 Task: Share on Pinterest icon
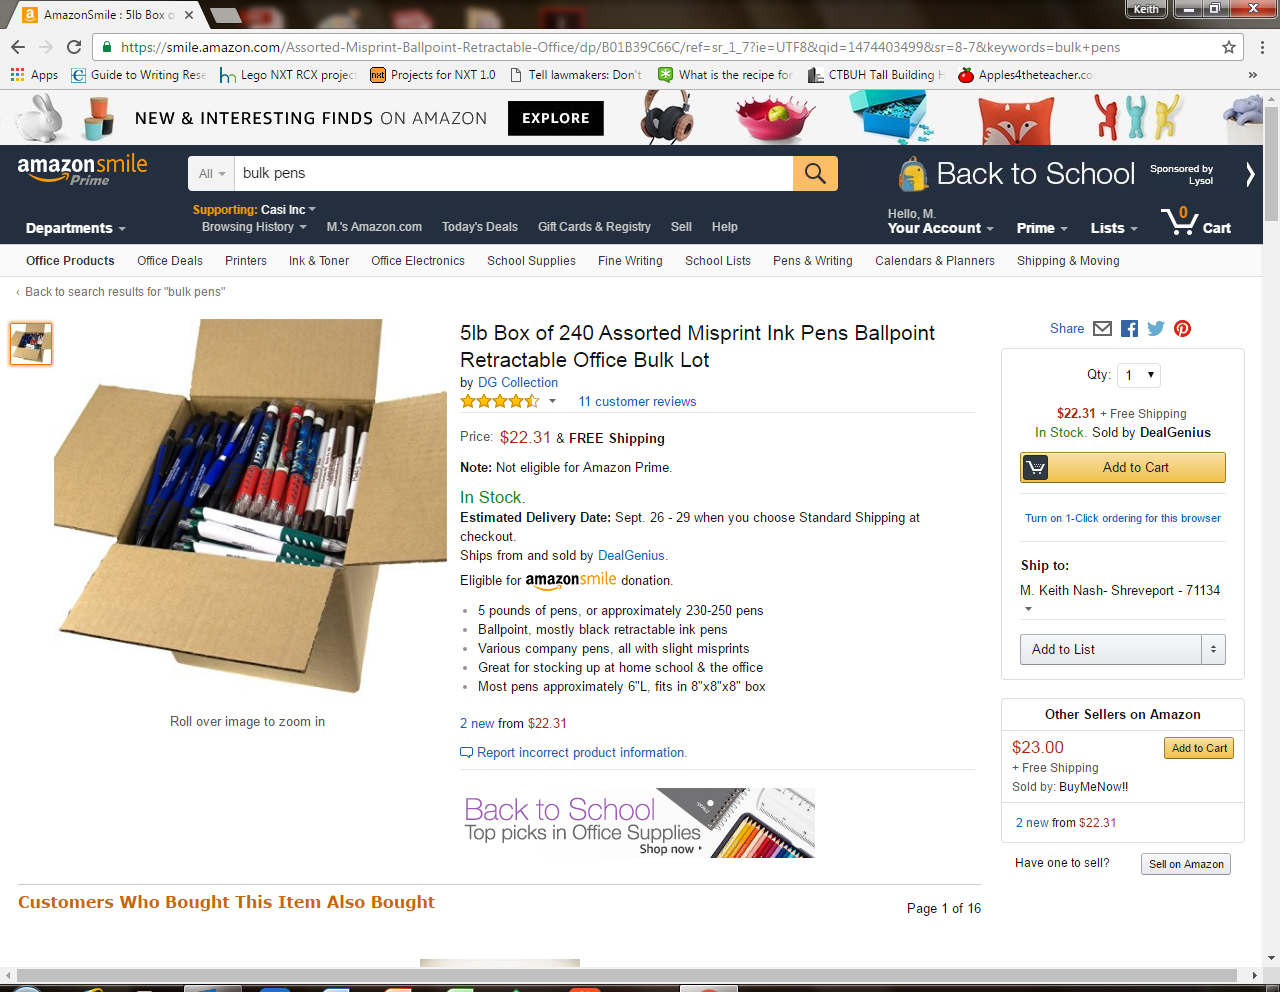point(1183,329)
